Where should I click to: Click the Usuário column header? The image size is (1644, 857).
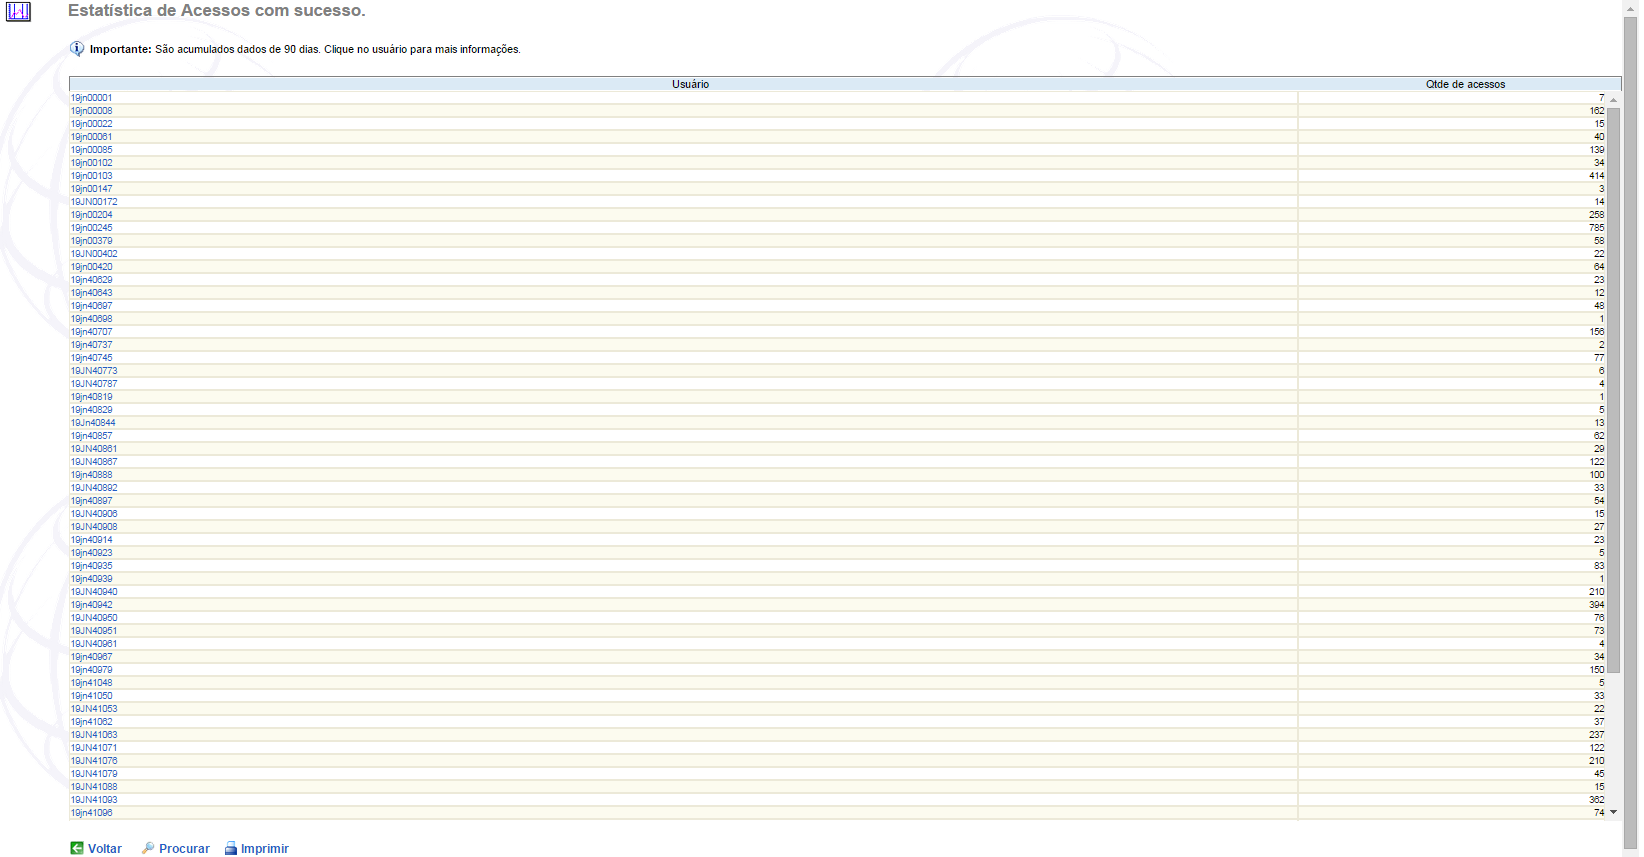click(x=690, y=84)
